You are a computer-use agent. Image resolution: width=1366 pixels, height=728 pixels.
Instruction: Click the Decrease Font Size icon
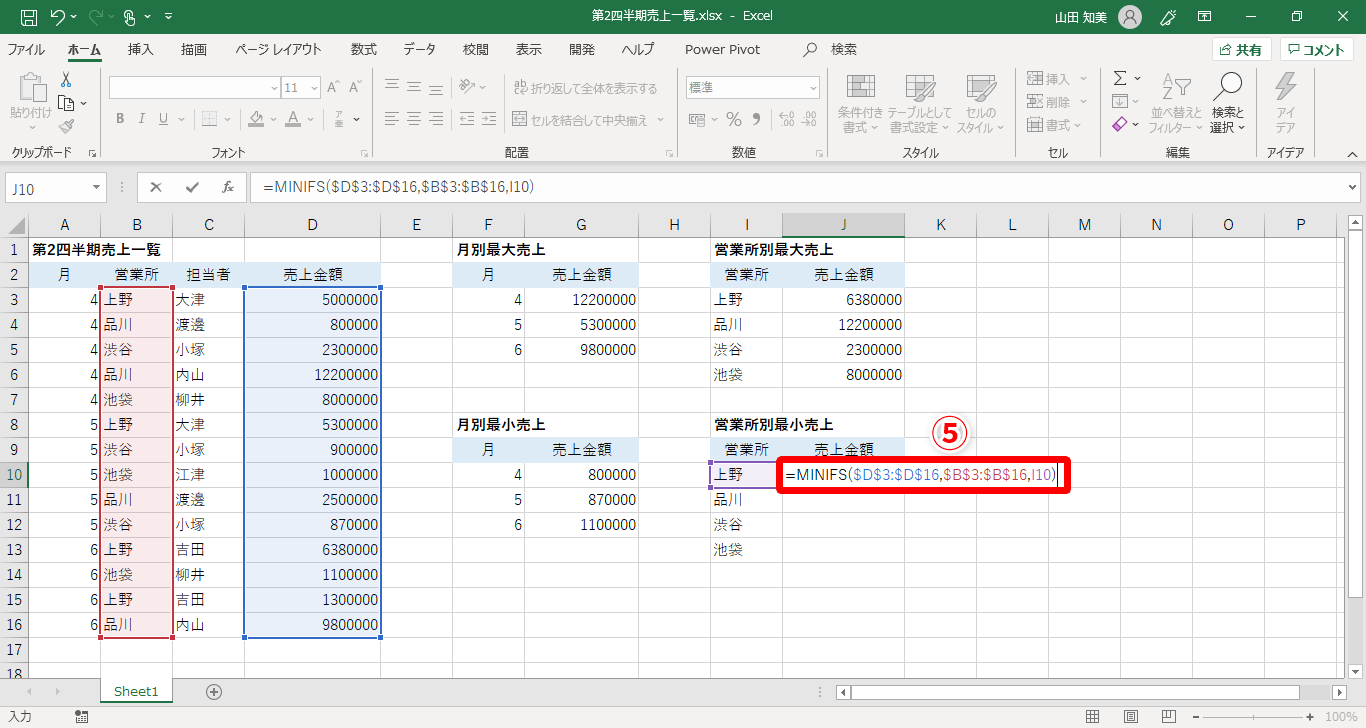tap(356, 88)
